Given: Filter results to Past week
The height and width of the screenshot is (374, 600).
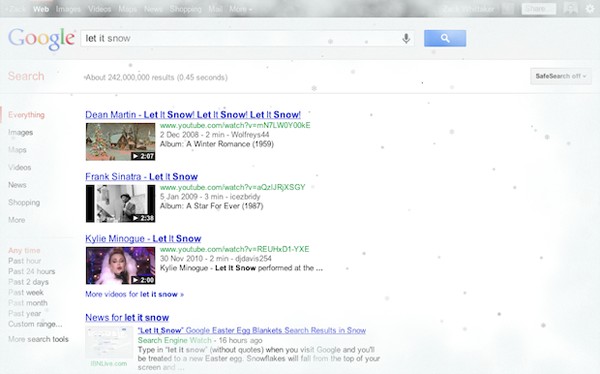Looking at the screenshot, I should [x=26, y=292].
